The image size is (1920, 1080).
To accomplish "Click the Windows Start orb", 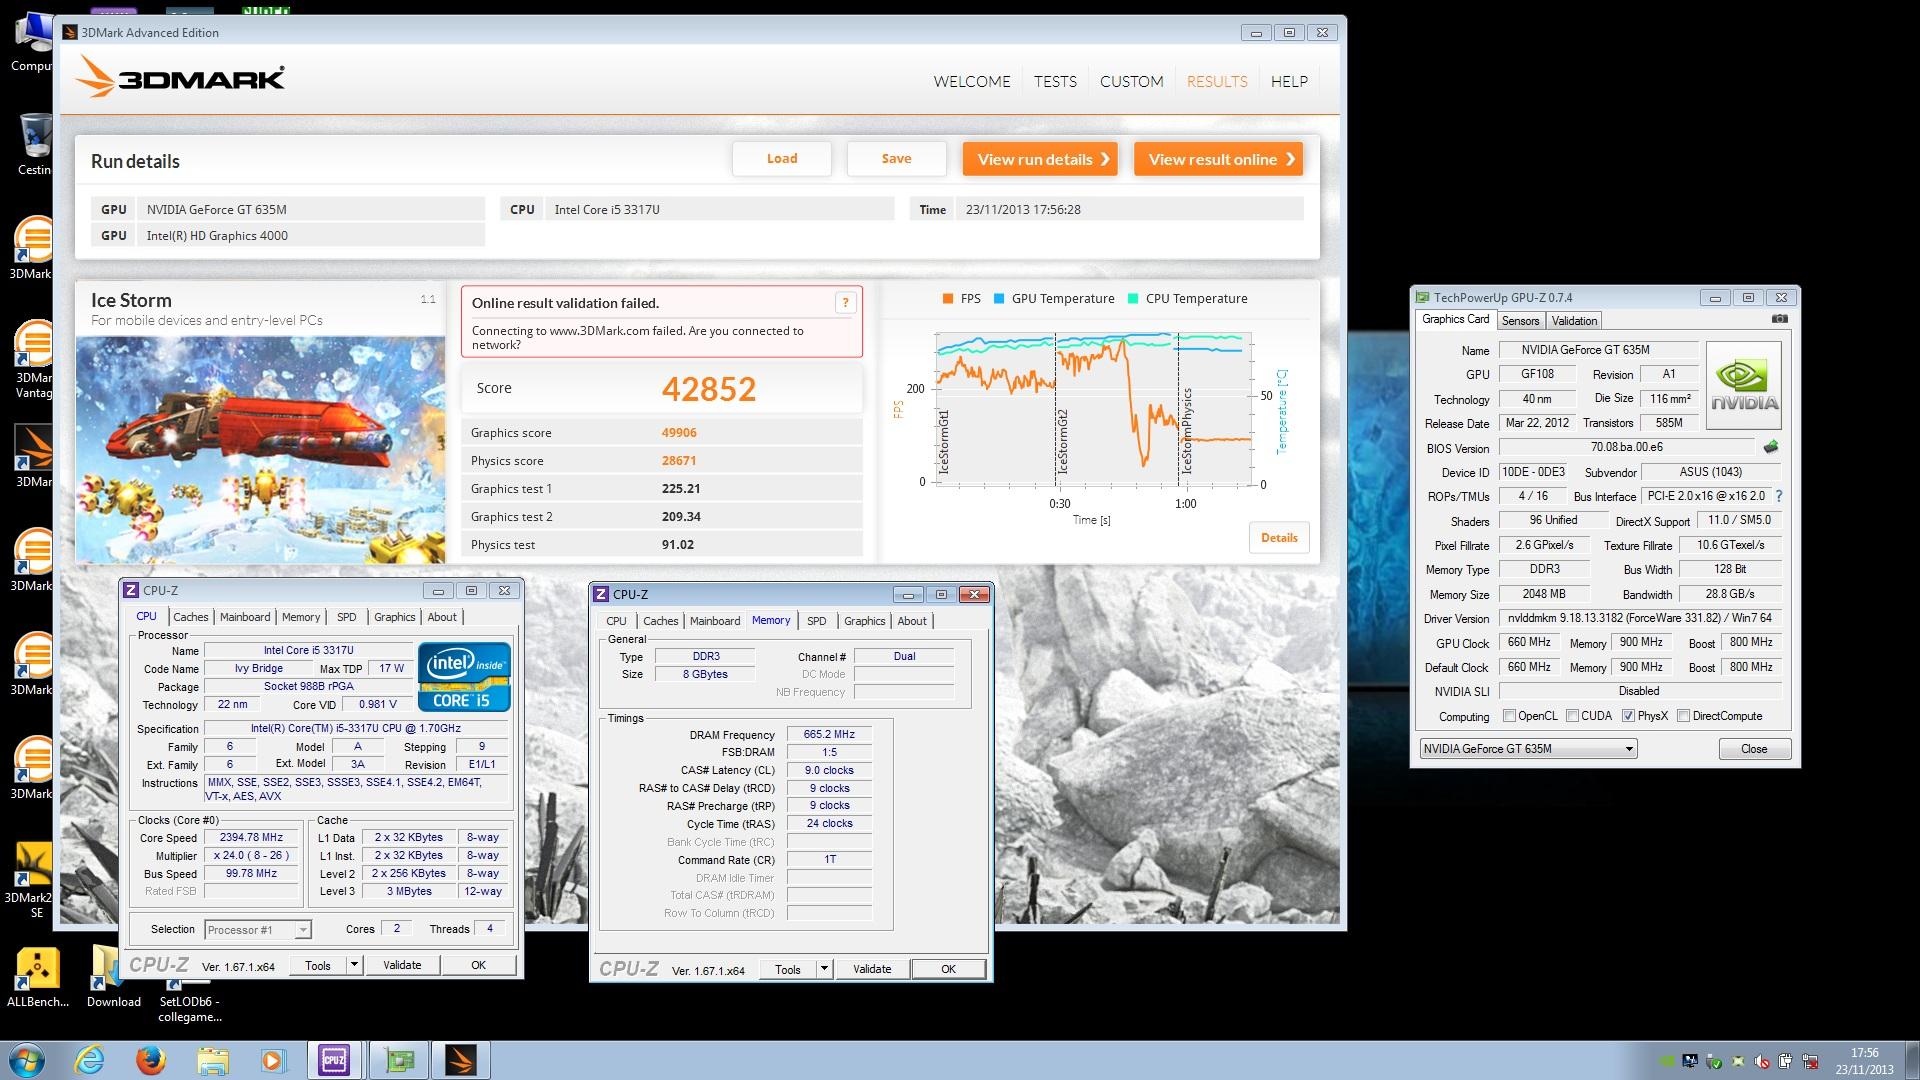I will tap(28, 1060).
